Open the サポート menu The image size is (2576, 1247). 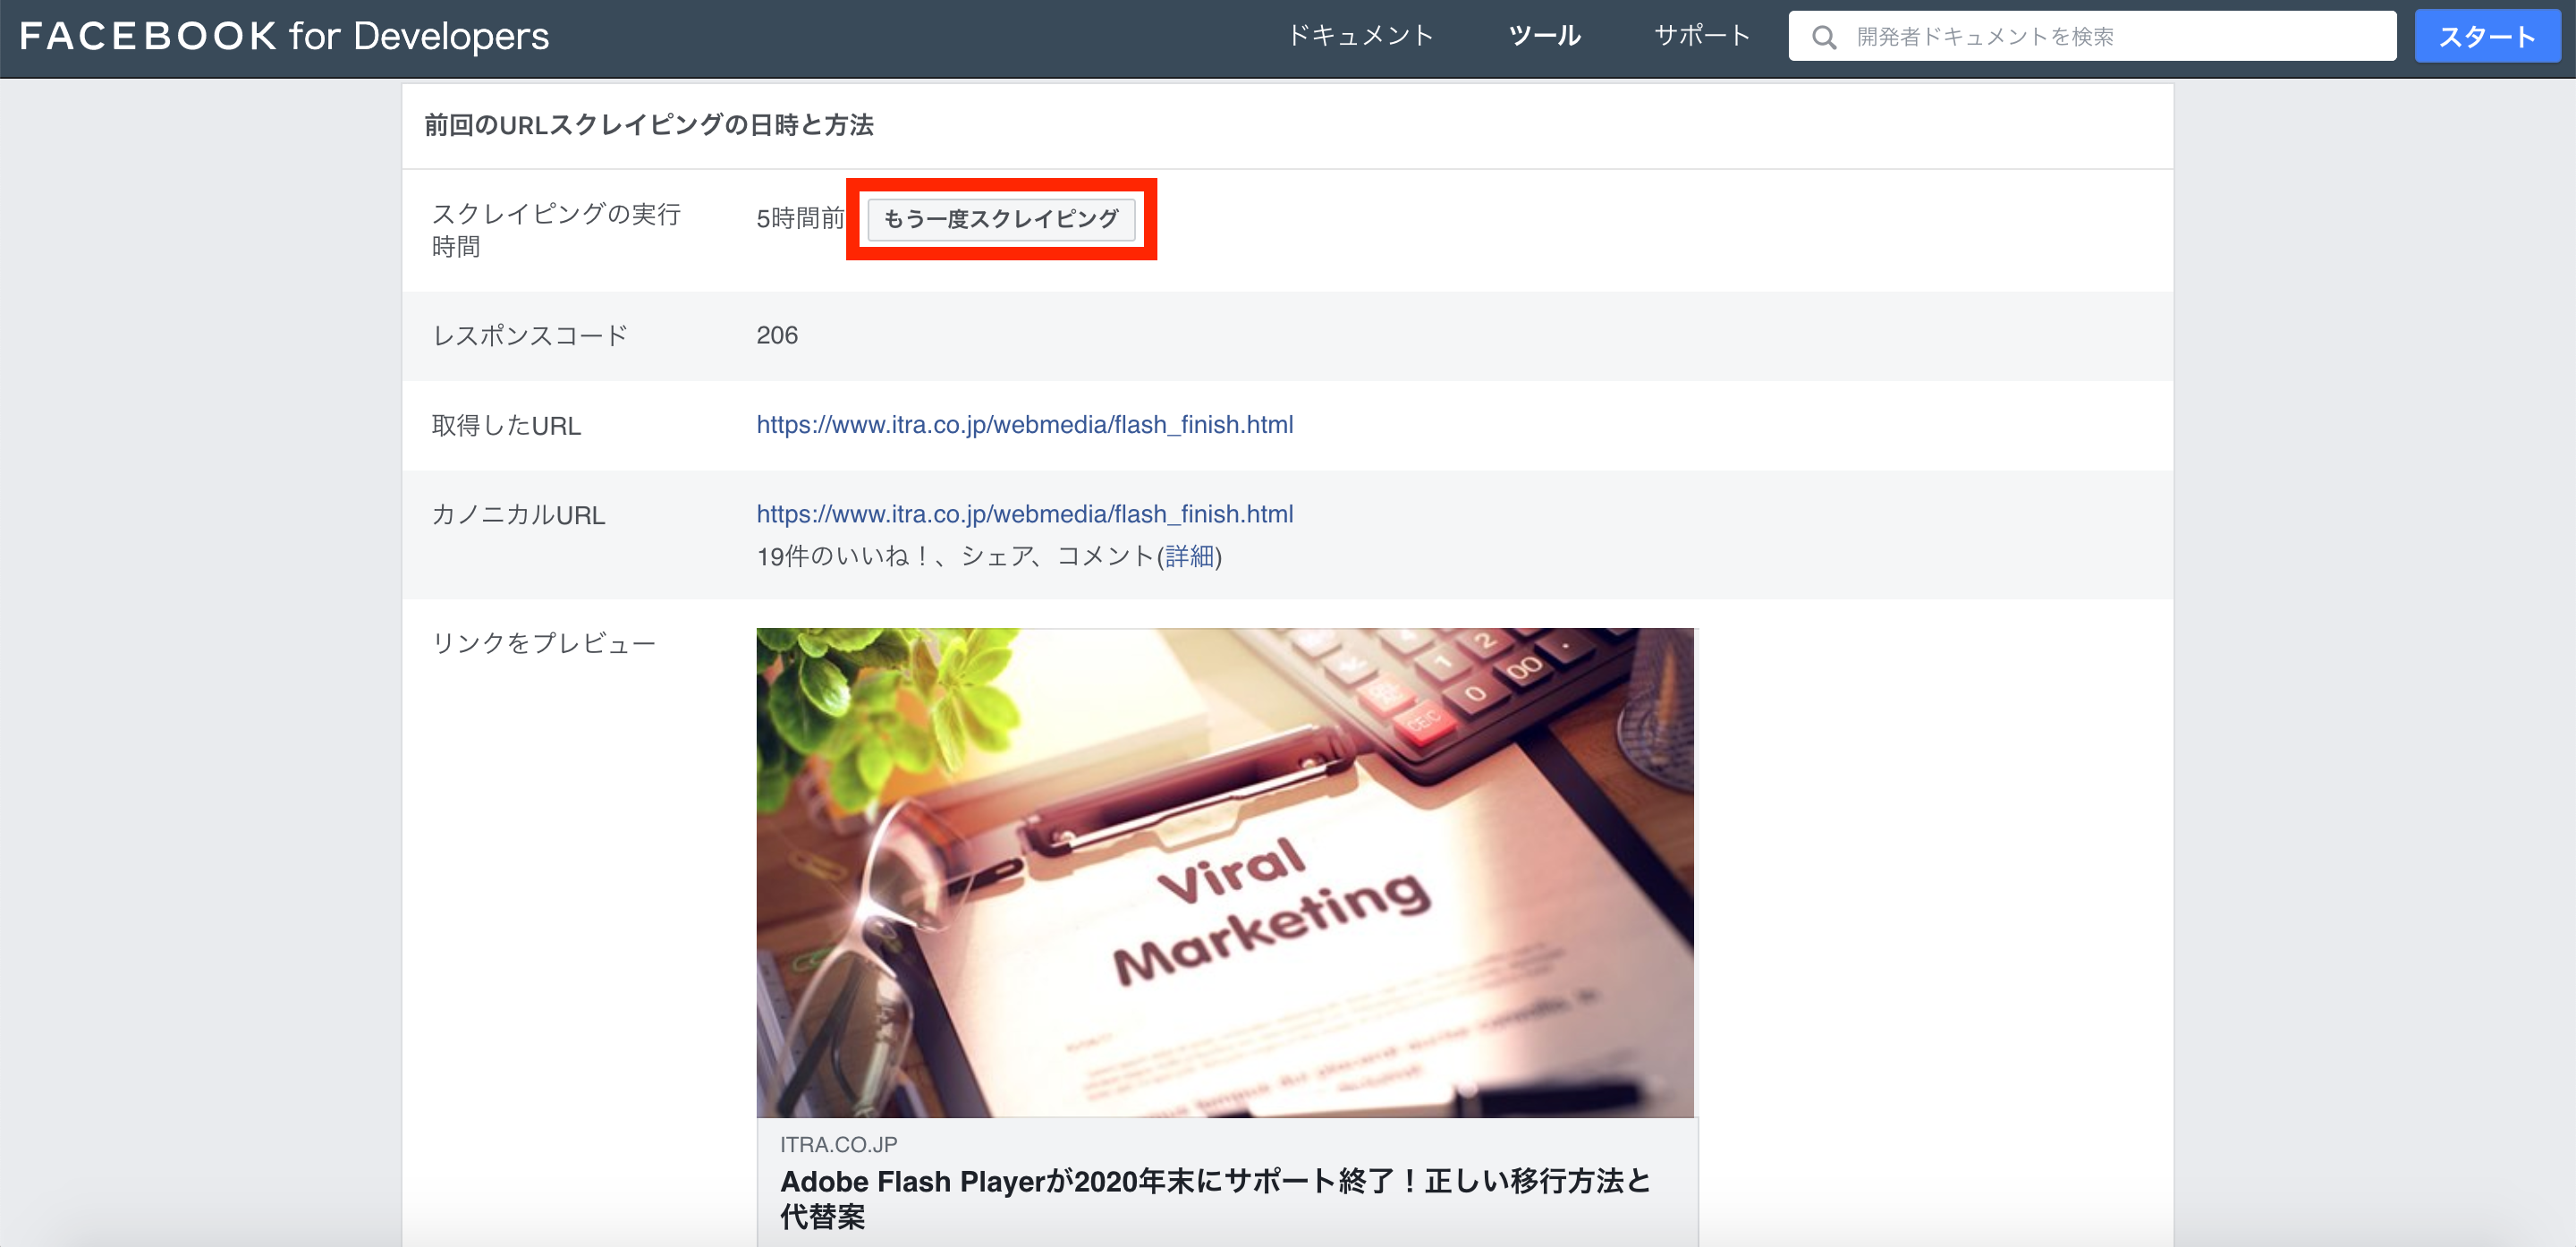[1701, 36]
